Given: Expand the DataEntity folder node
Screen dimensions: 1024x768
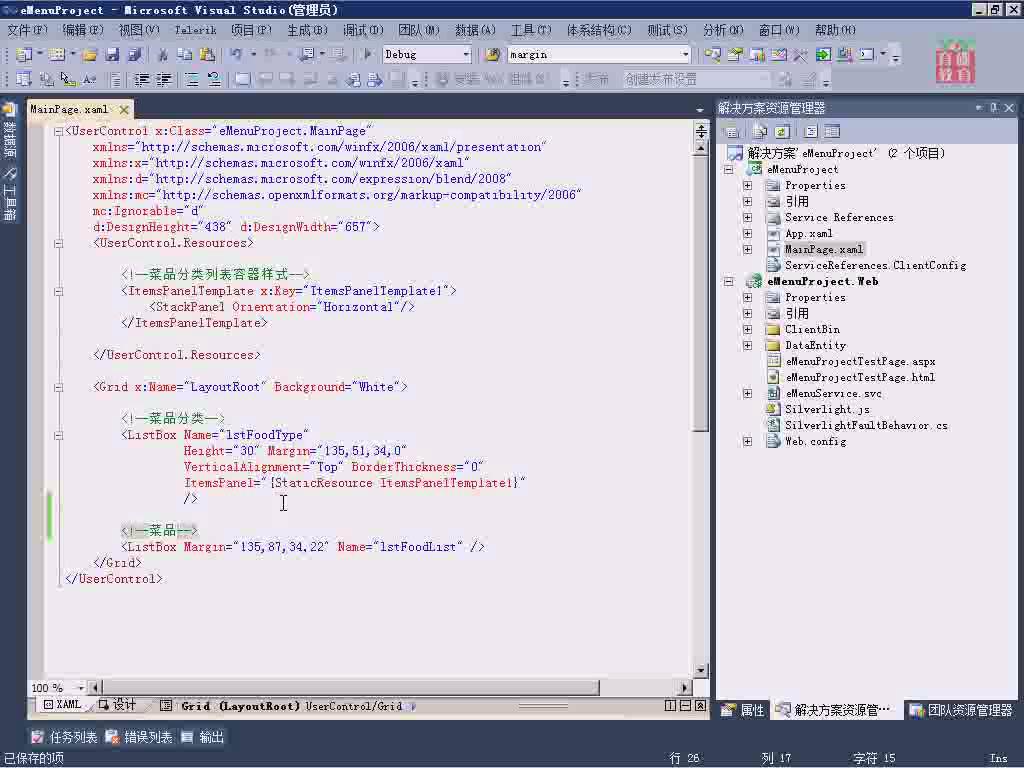Looking at the screenshot, I should click(x=748, y=345).
